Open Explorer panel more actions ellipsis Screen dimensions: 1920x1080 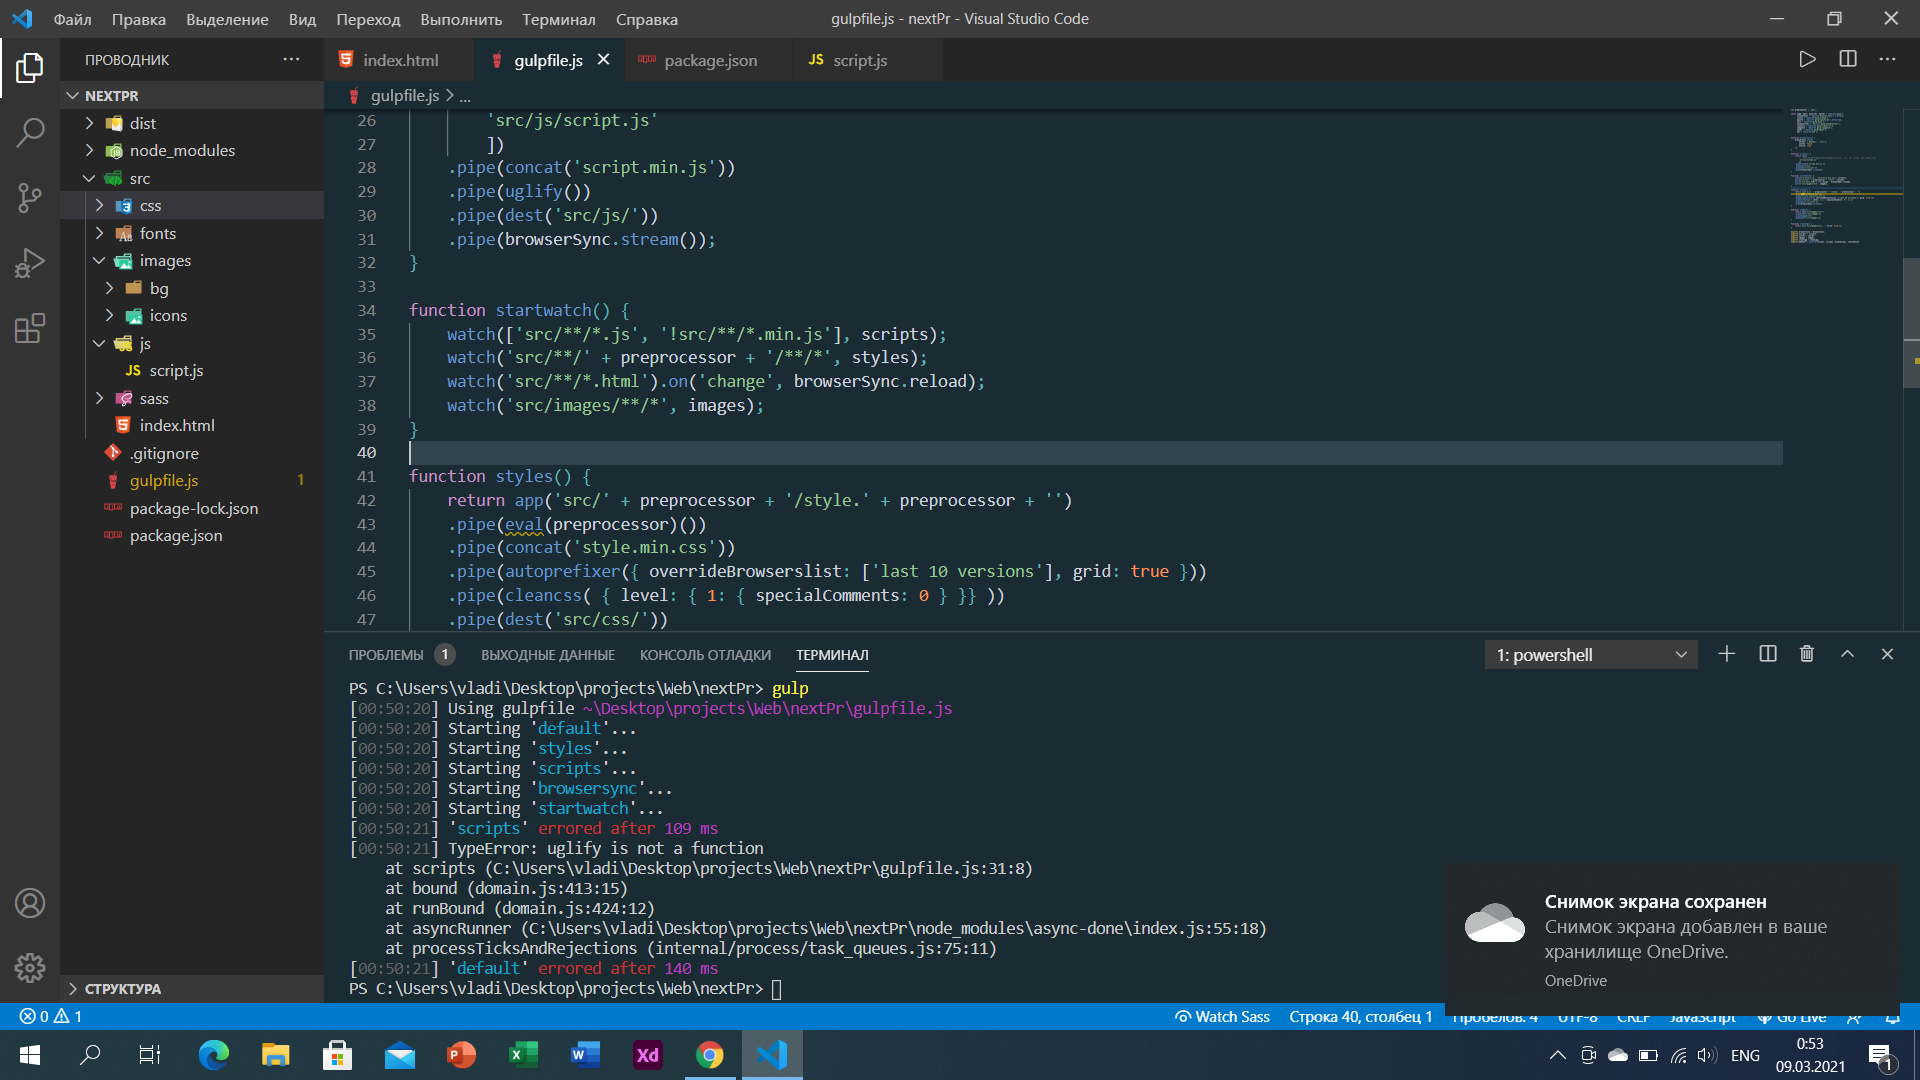point(291,59)
